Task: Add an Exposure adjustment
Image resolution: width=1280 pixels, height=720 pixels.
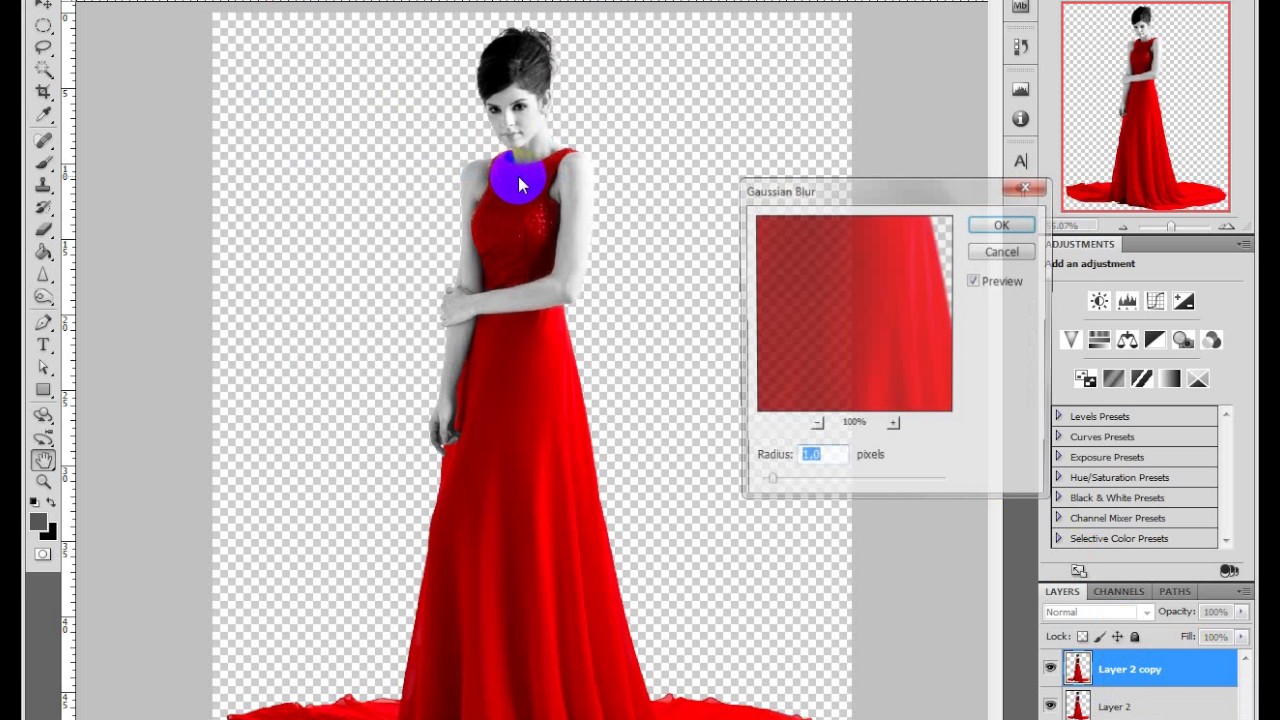Action: [1183, 301]
